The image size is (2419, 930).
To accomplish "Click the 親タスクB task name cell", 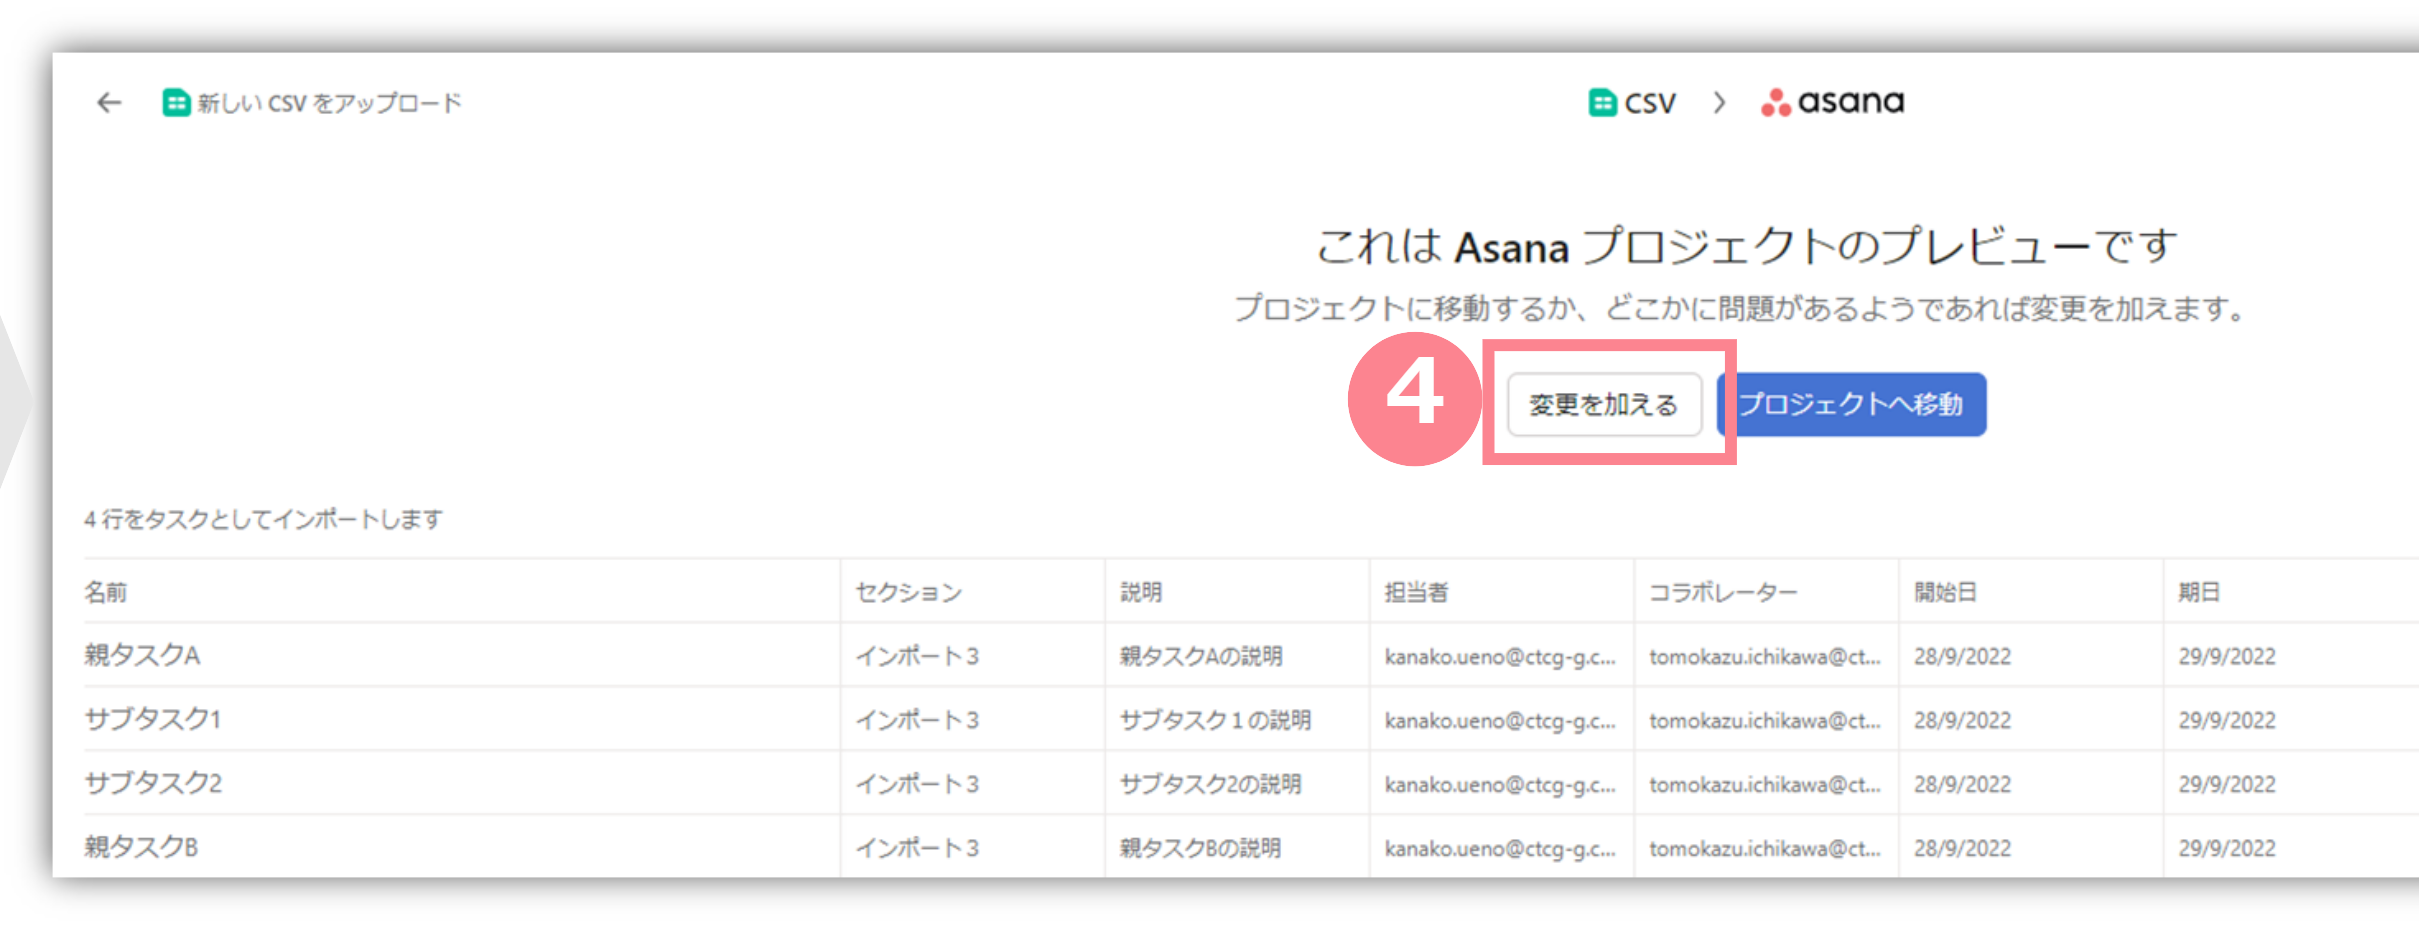I will point(141,848).
